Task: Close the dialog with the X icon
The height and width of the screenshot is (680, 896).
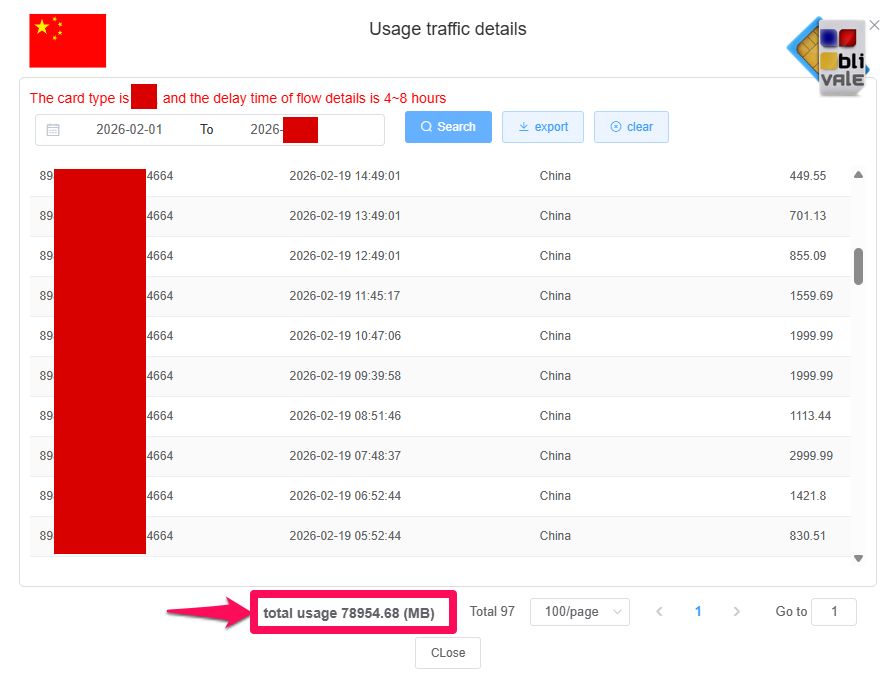Action: tap(875, 25)
